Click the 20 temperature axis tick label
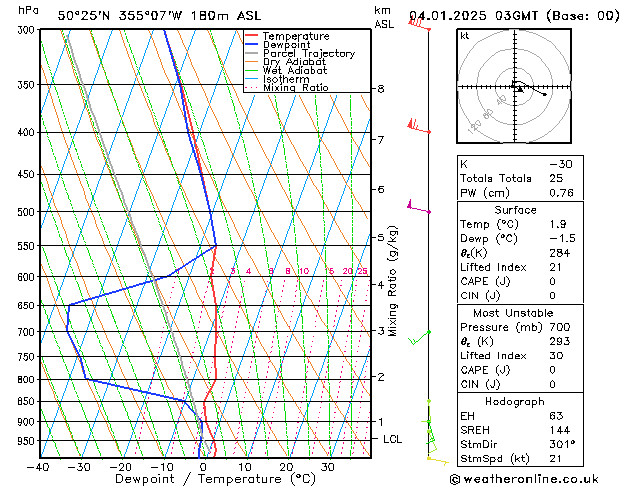The image size is (629, 486). tap(286, 467)
